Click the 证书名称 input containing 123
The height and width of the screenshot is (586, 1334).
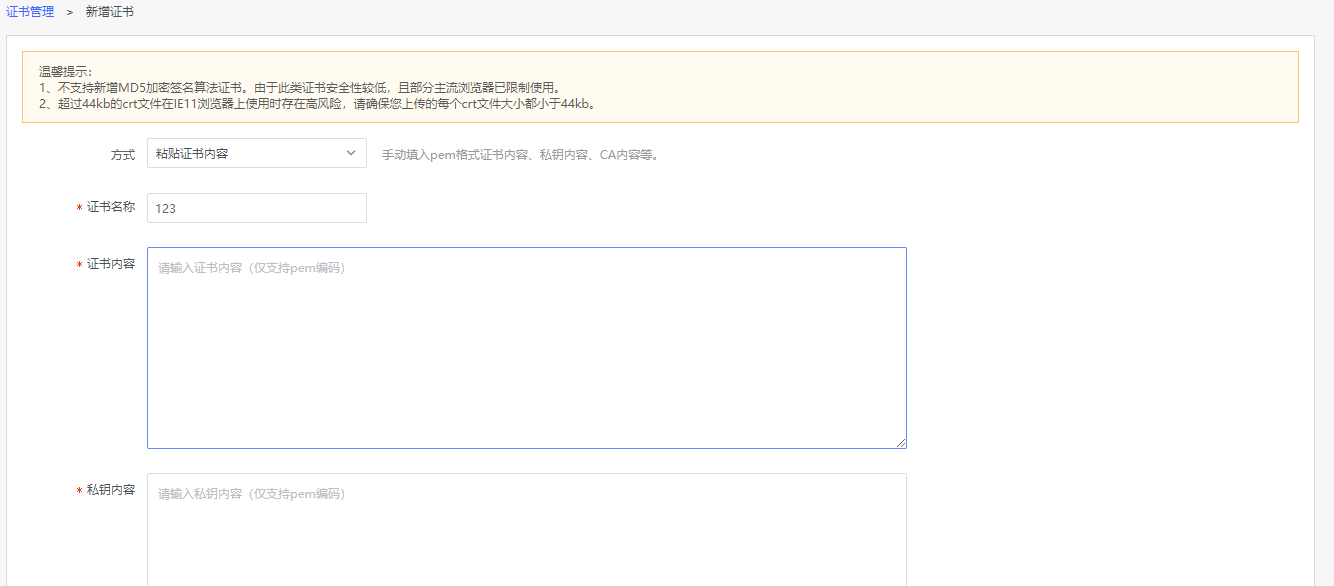click(256, 208)
